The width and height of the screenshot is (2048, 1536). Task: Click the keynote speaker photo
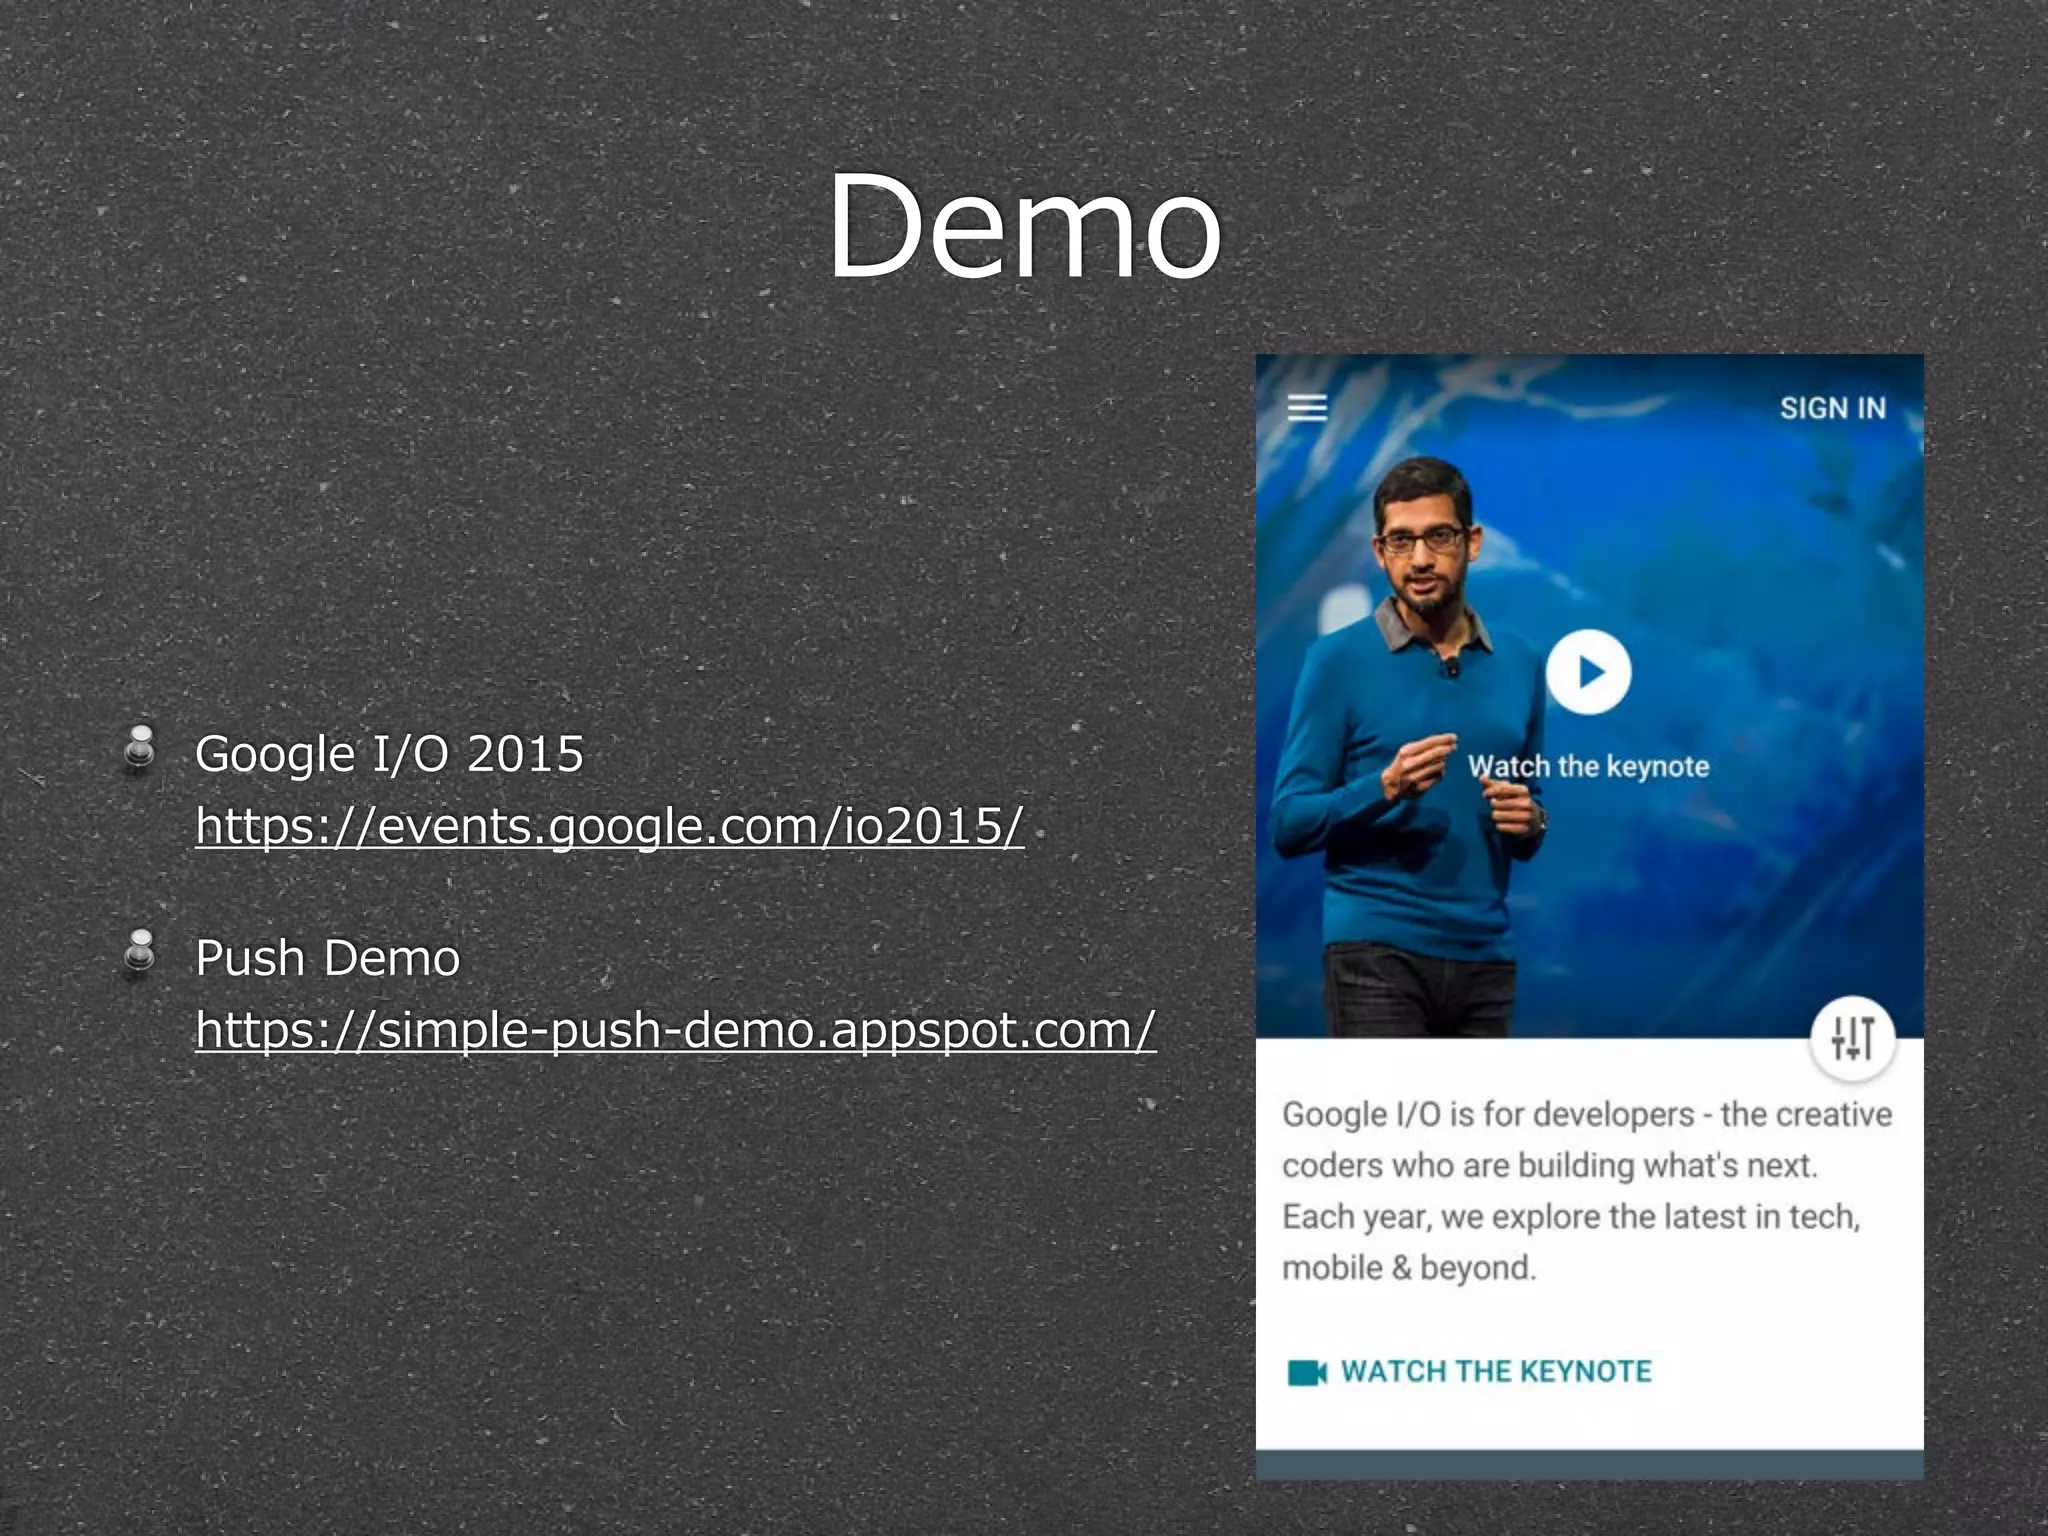pyautogui.click(x=1590, y=696)
